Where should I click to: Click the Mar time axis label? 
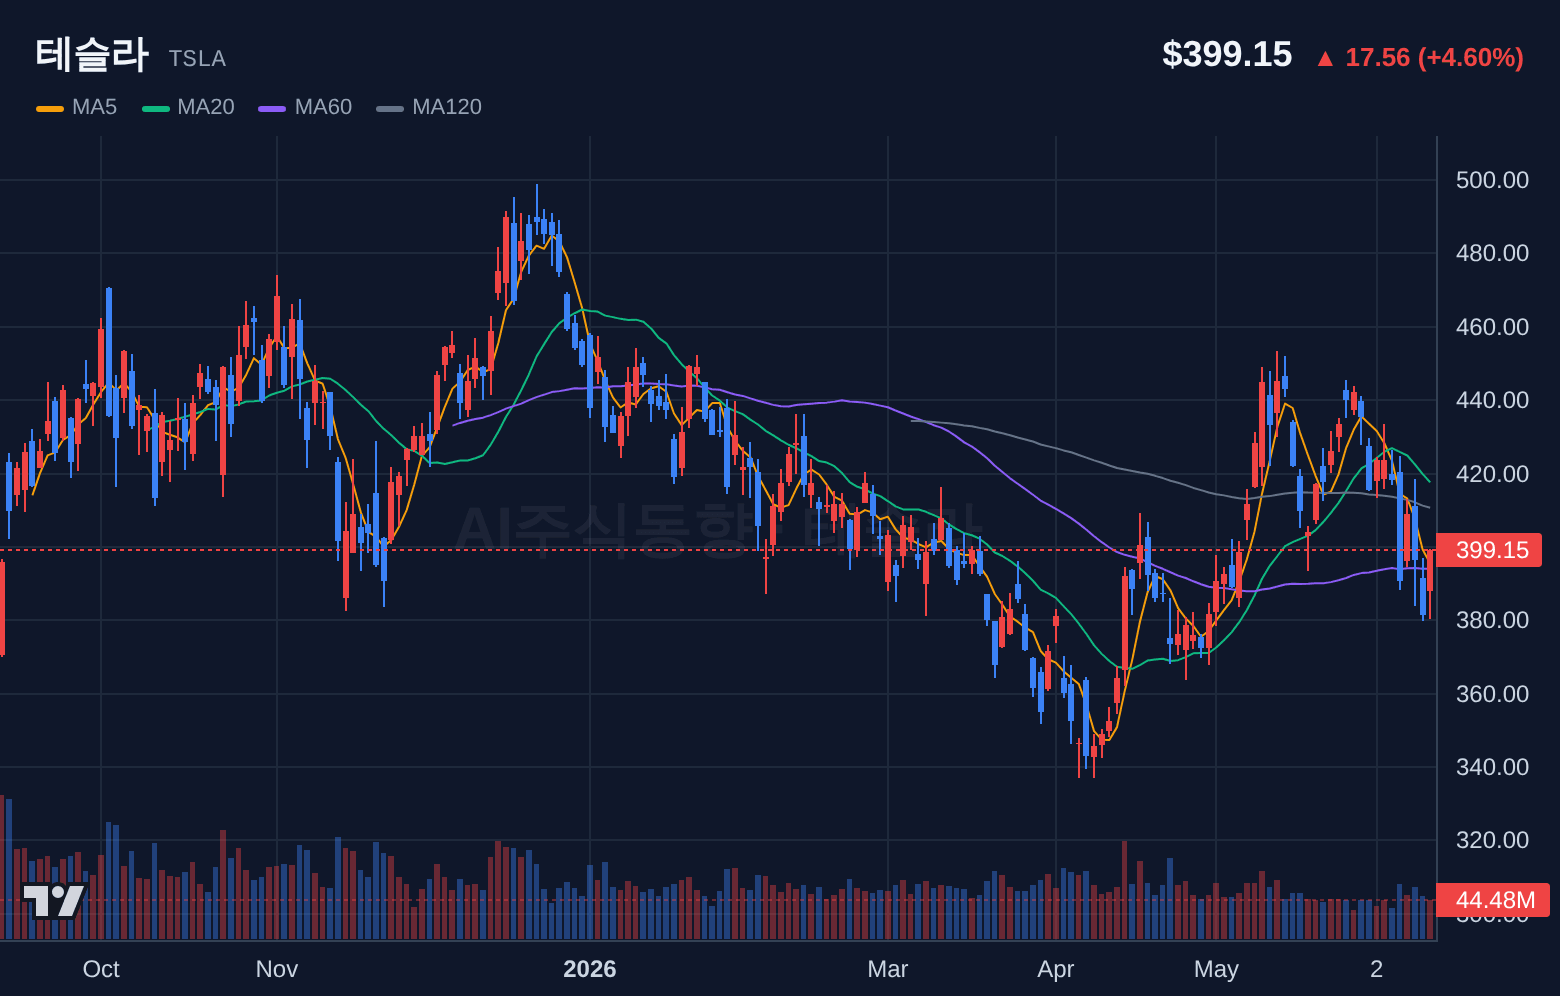pos(888,969)
